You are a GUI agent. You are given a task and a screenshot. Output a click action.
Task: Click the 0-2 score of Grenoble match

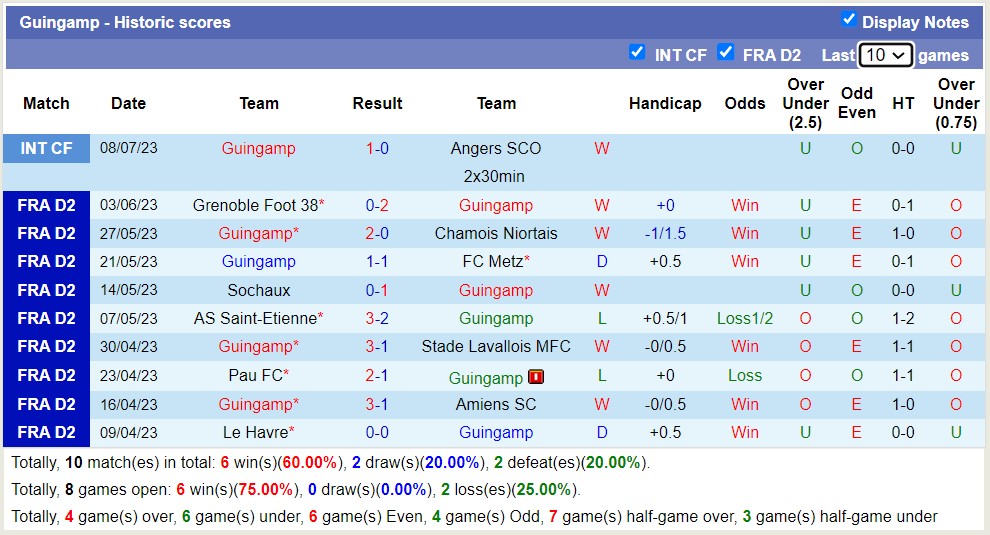coord(377,205)
